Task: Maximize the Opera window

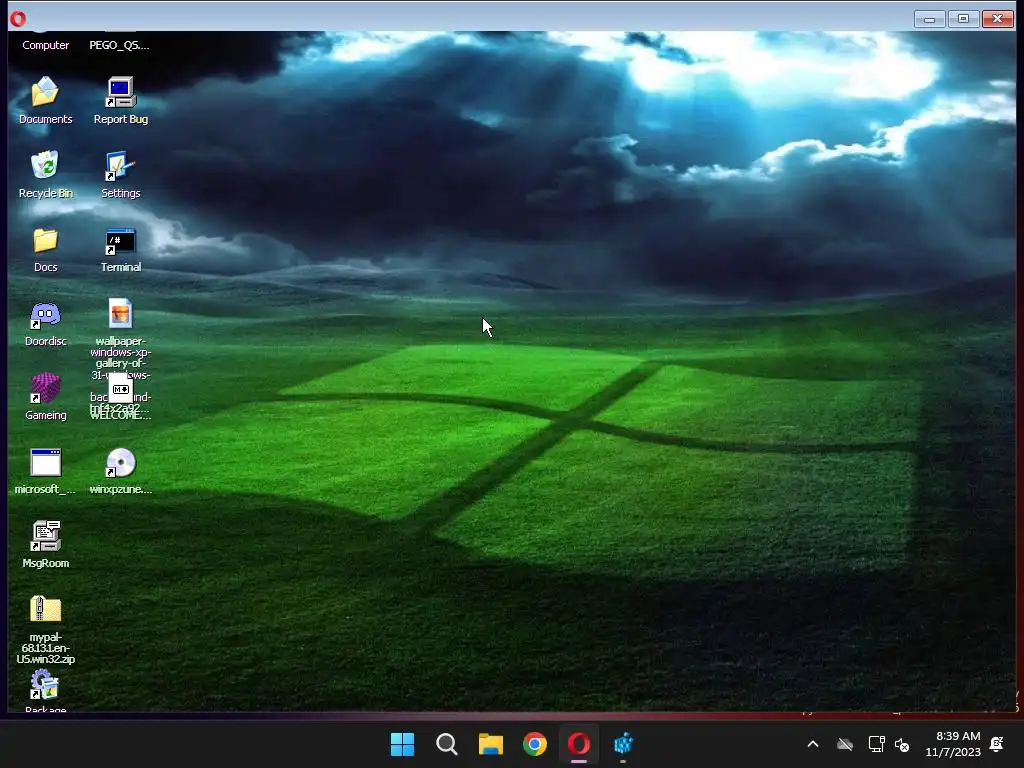Action: [963, 19]
